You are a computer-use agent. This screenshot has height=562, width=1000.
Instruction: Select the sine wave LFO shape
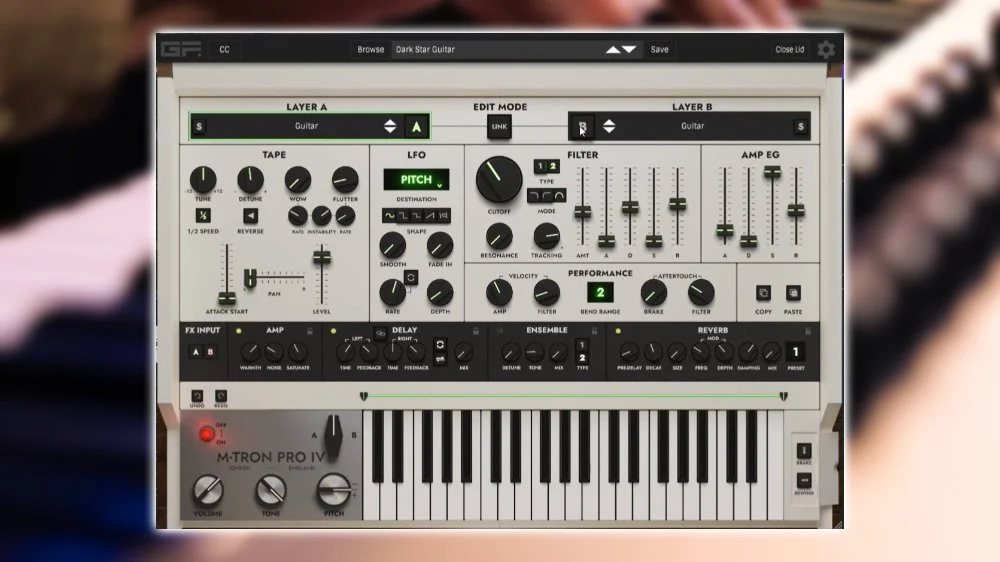389,216
